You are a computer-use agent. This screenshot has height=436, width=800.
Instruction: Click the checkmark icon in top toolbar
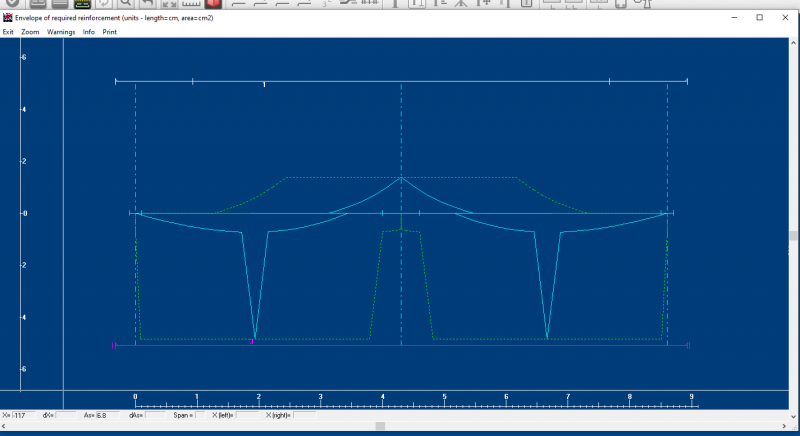click(x=12, y=4)
